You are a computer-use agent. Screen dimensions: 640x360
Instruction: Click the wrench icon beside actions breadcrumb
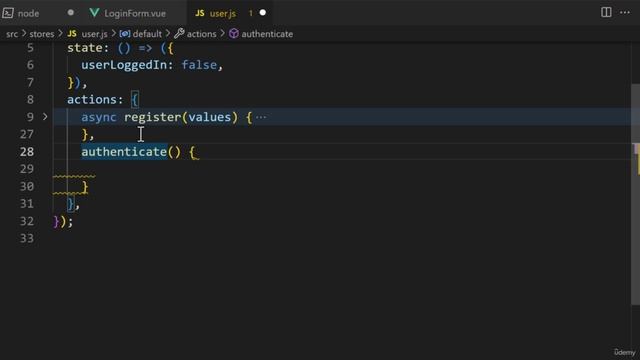pyautogui.click(x=179, y=33)
